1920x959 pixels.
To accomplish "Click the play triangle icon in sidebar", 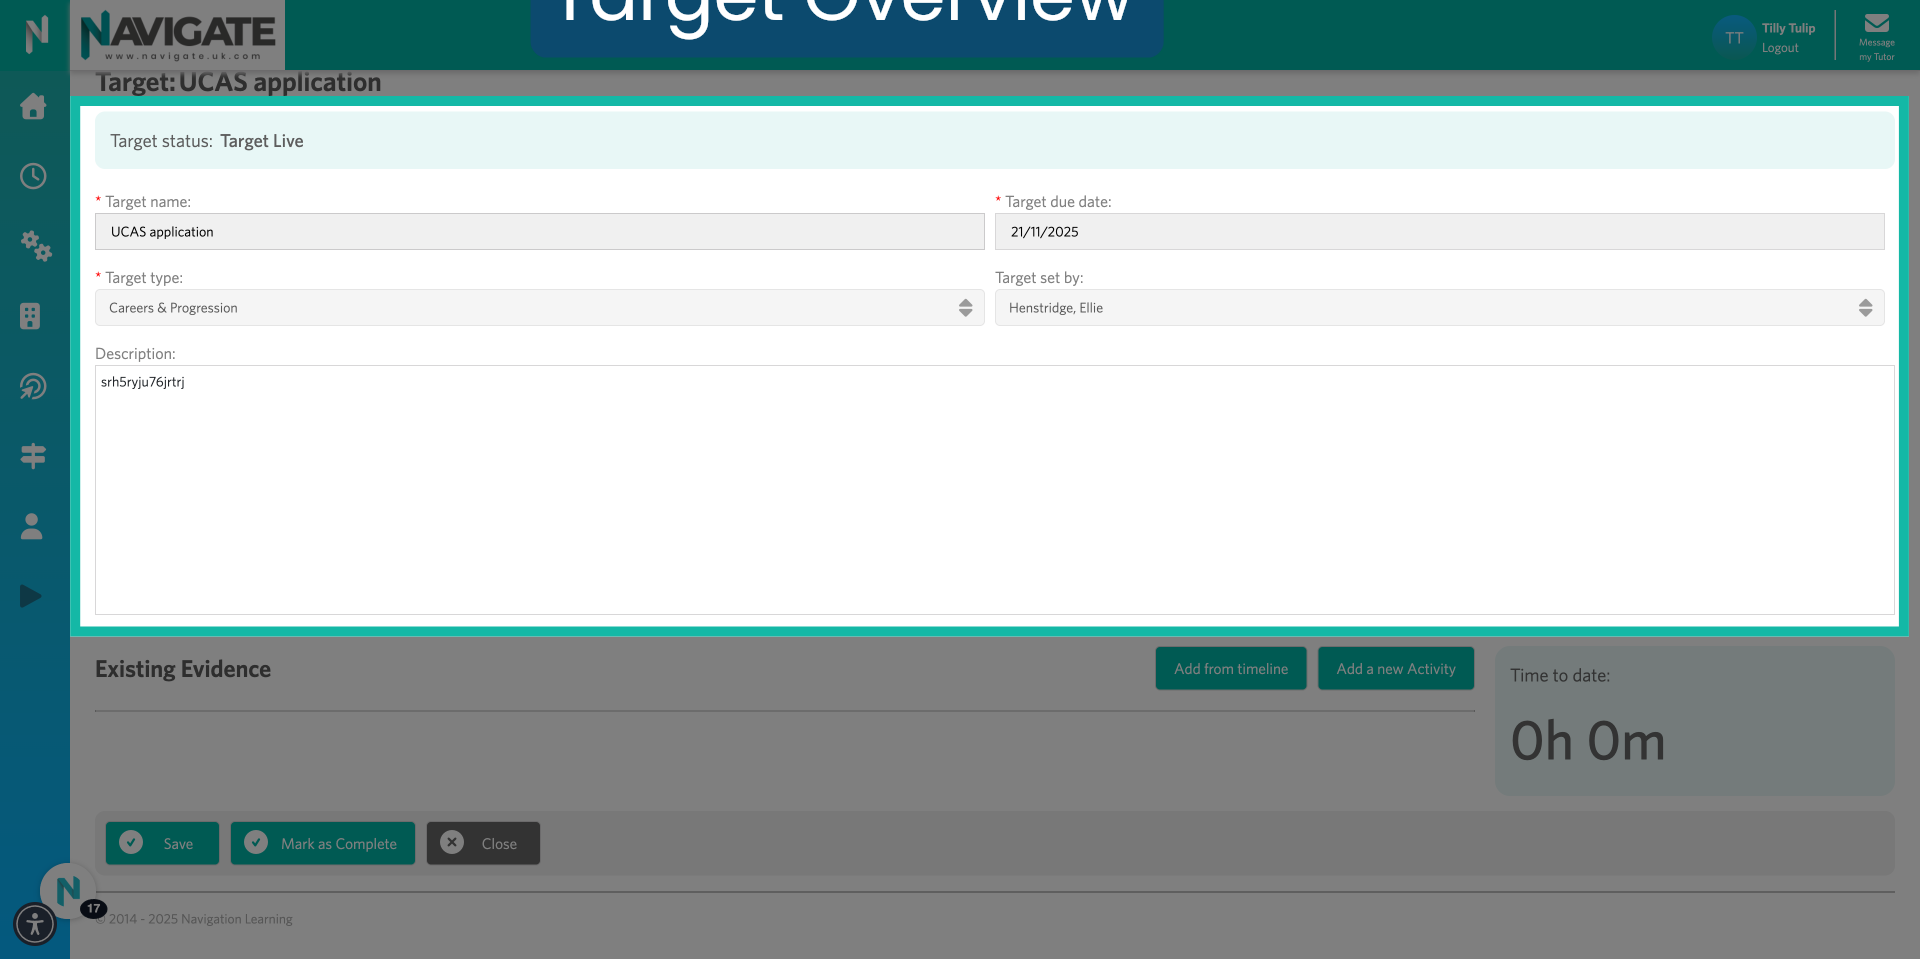I will click(x=31, y=596).
